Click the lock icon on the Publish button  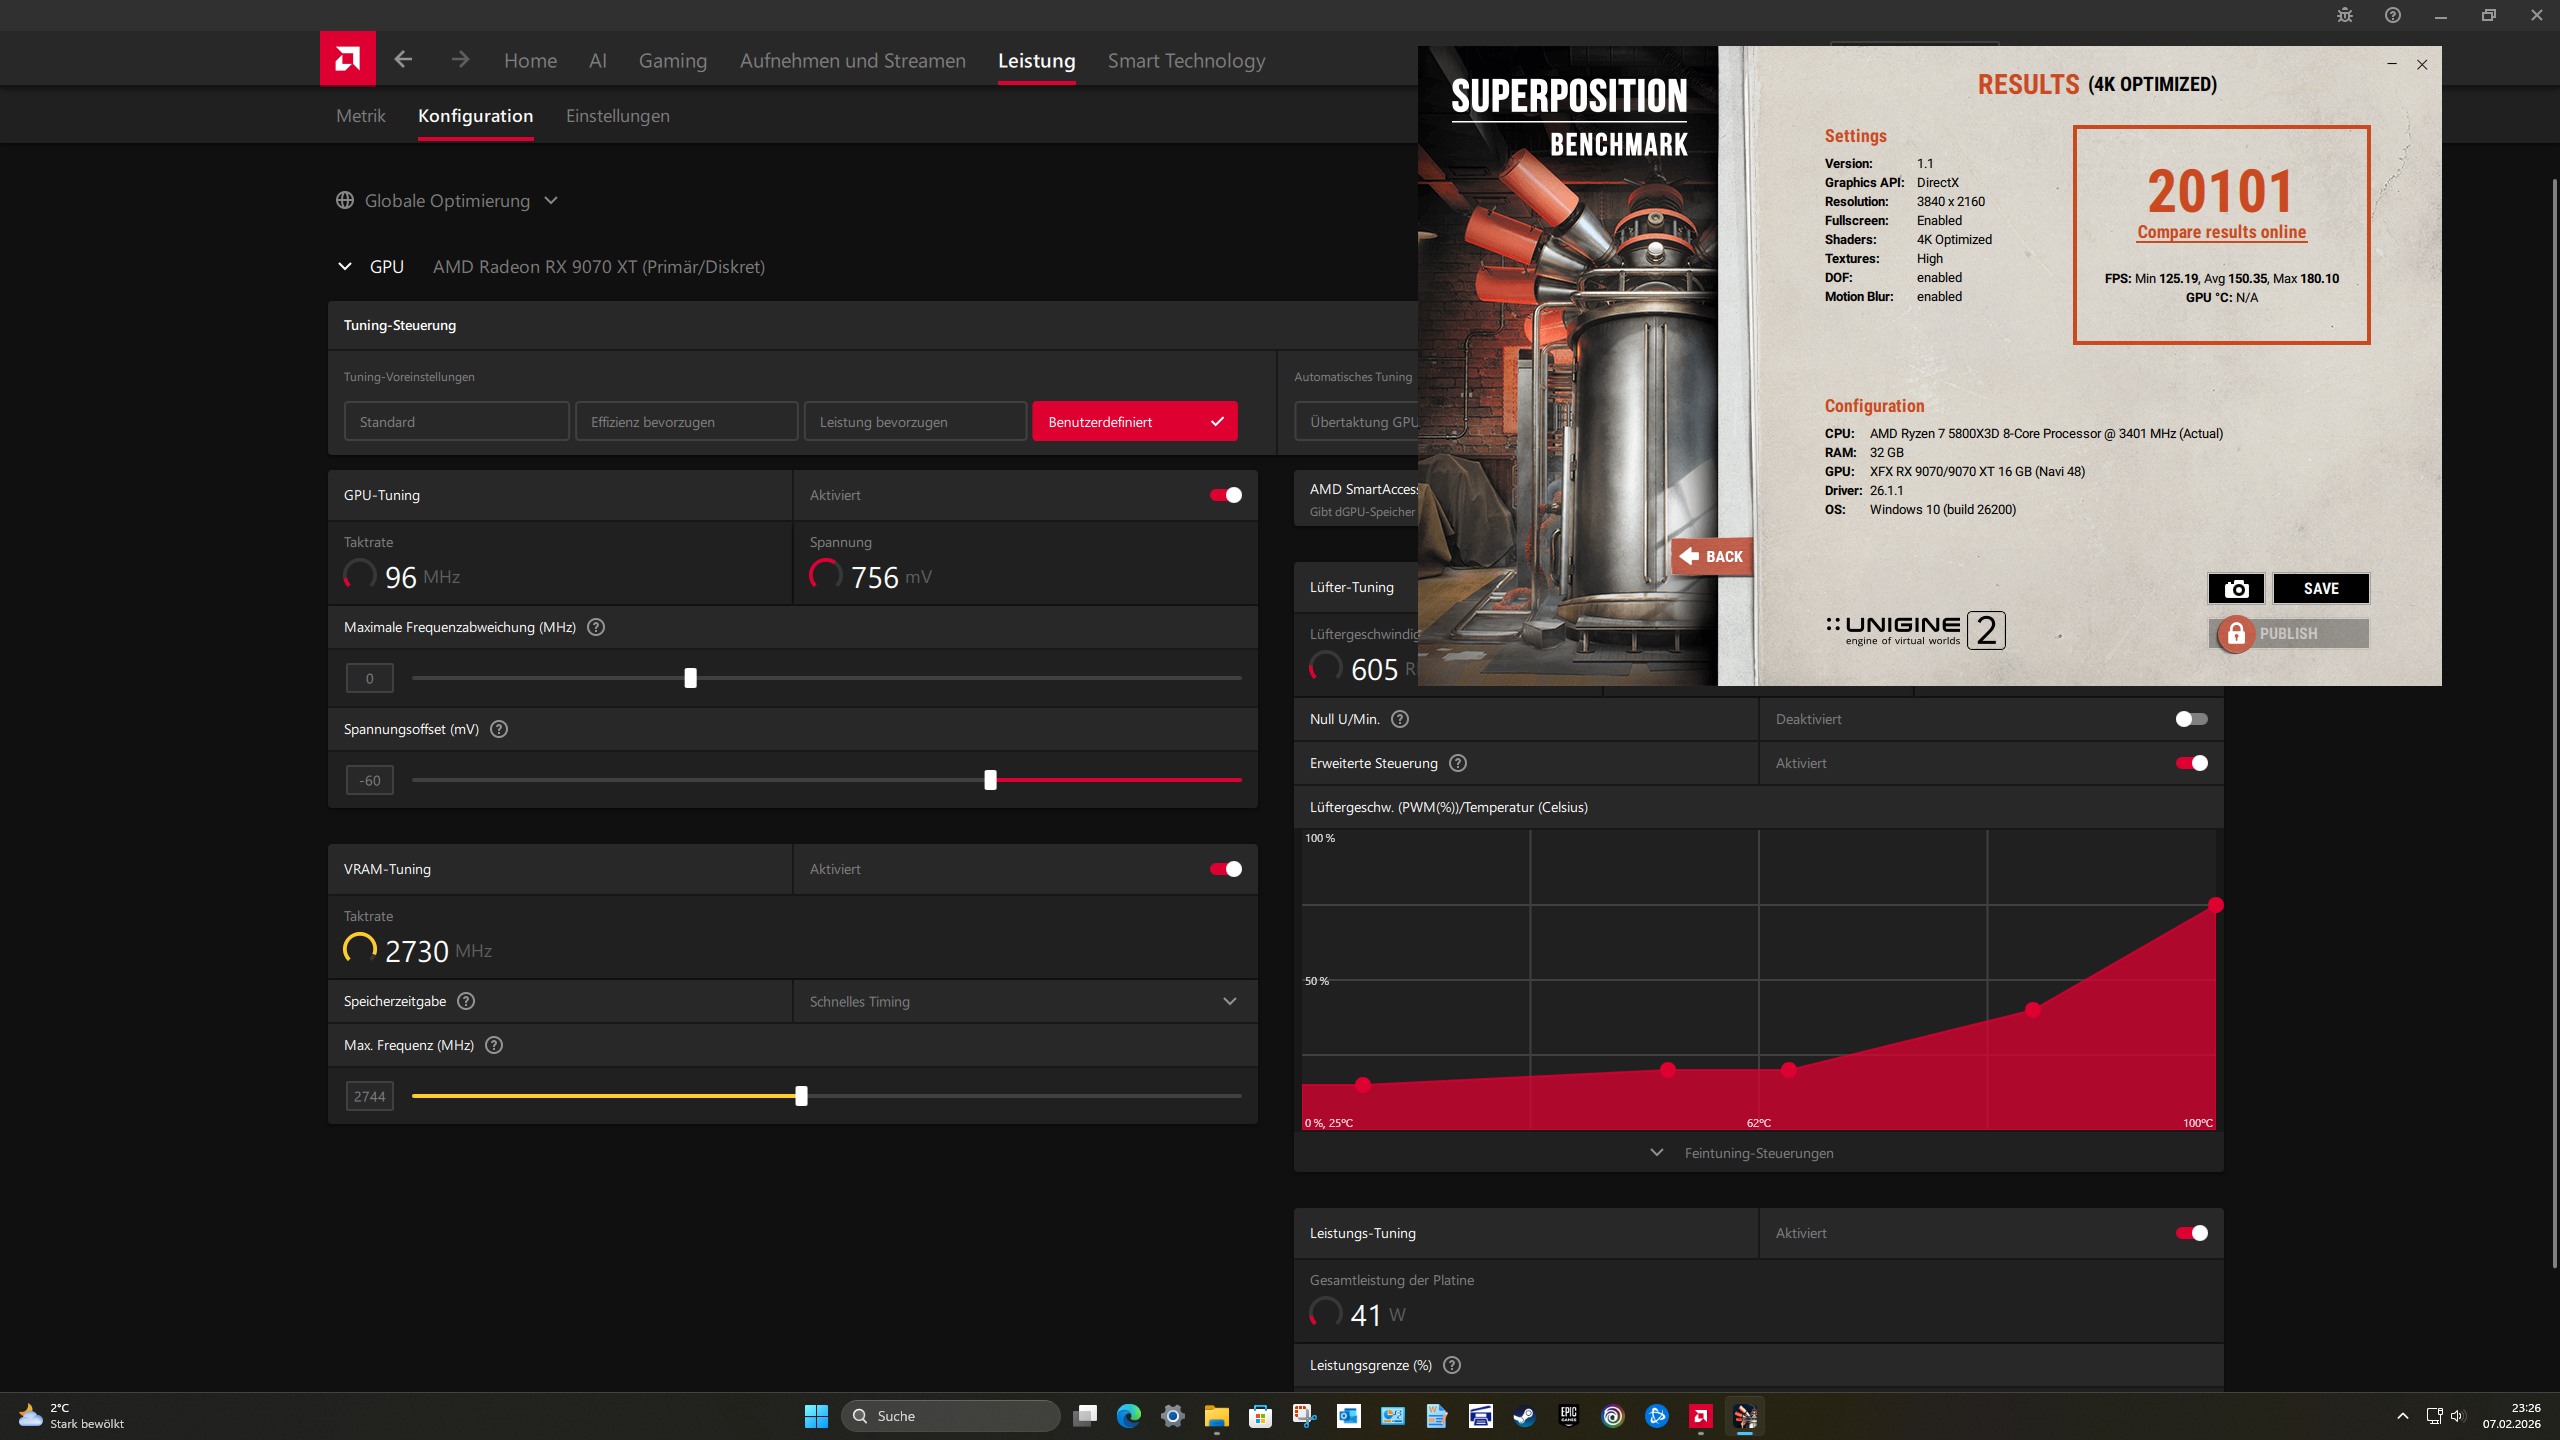click(x=2234, y=634)
